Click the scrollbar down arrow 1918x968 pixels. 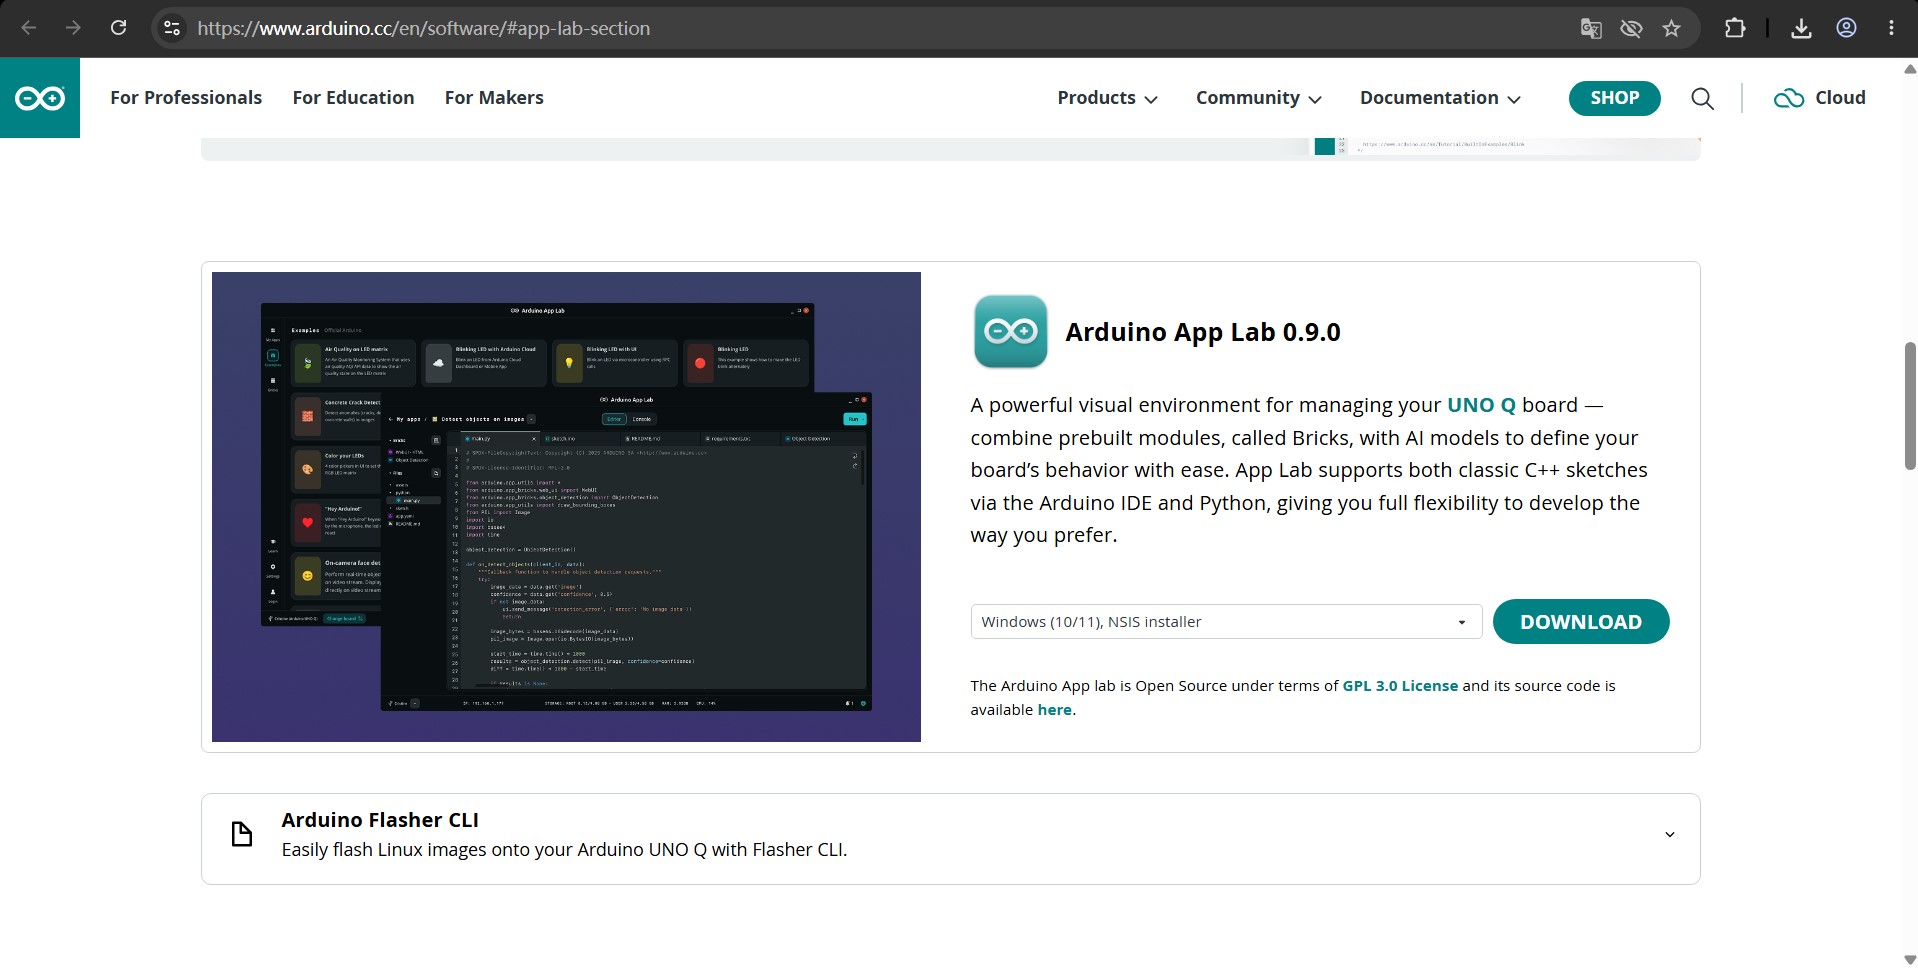tap(1909, 959)
